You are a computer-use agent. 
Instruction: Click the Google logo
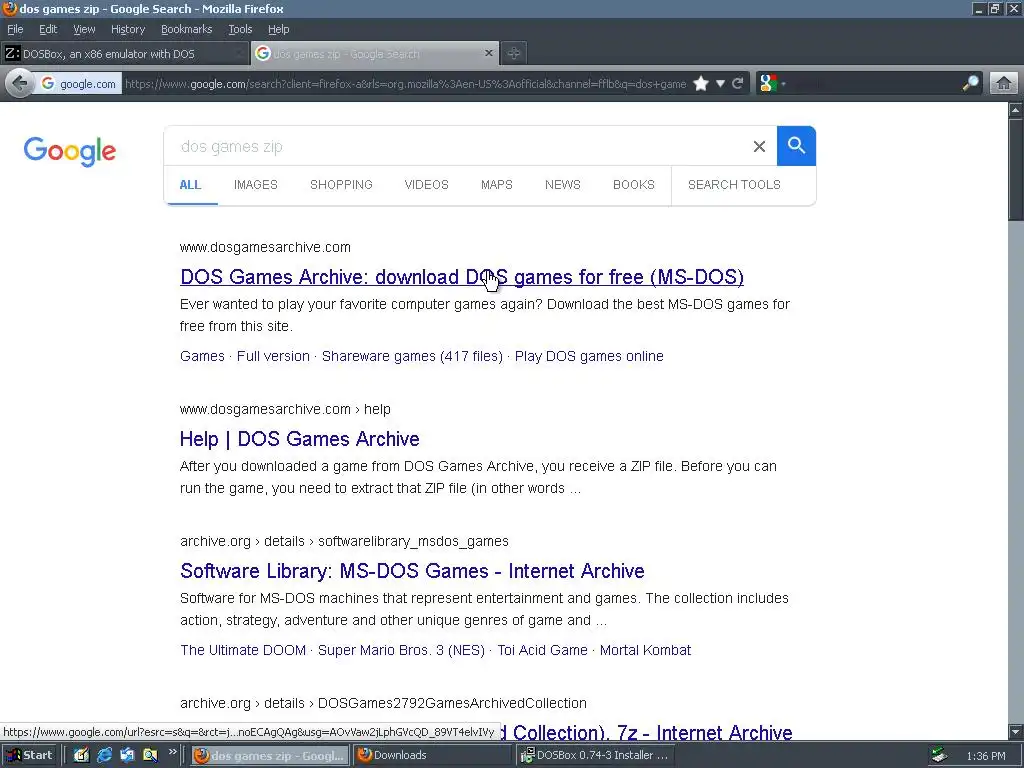click(x=70, y=152)
